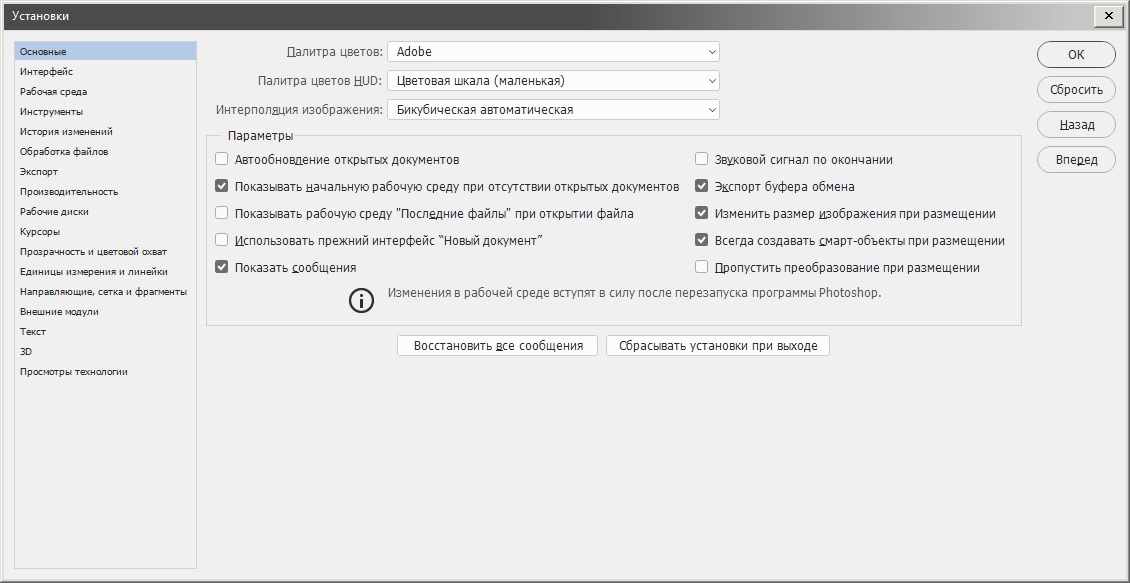Image resolution: width=1130 pixels, height=583 pixels.
Task: Uncheck Показать сообщения checkbox
Action: click(x=222, y=268)
